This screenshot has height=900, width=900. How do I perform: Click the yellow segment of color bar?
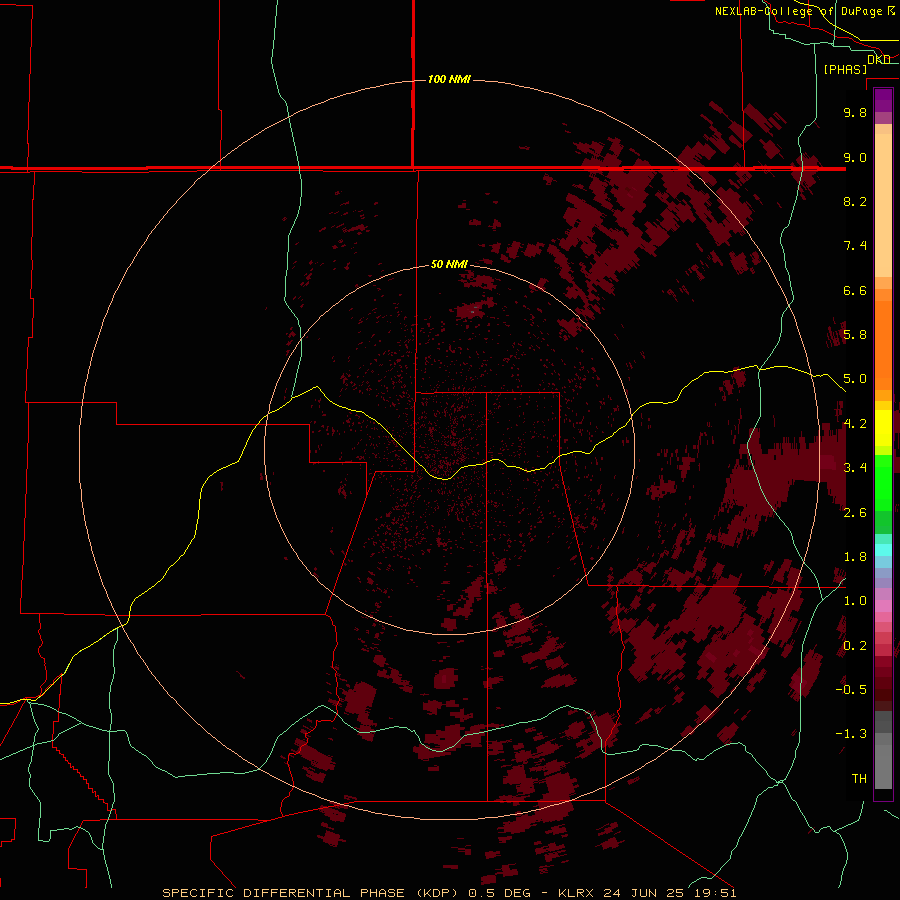pyautogui.click(x=883, y=428)
